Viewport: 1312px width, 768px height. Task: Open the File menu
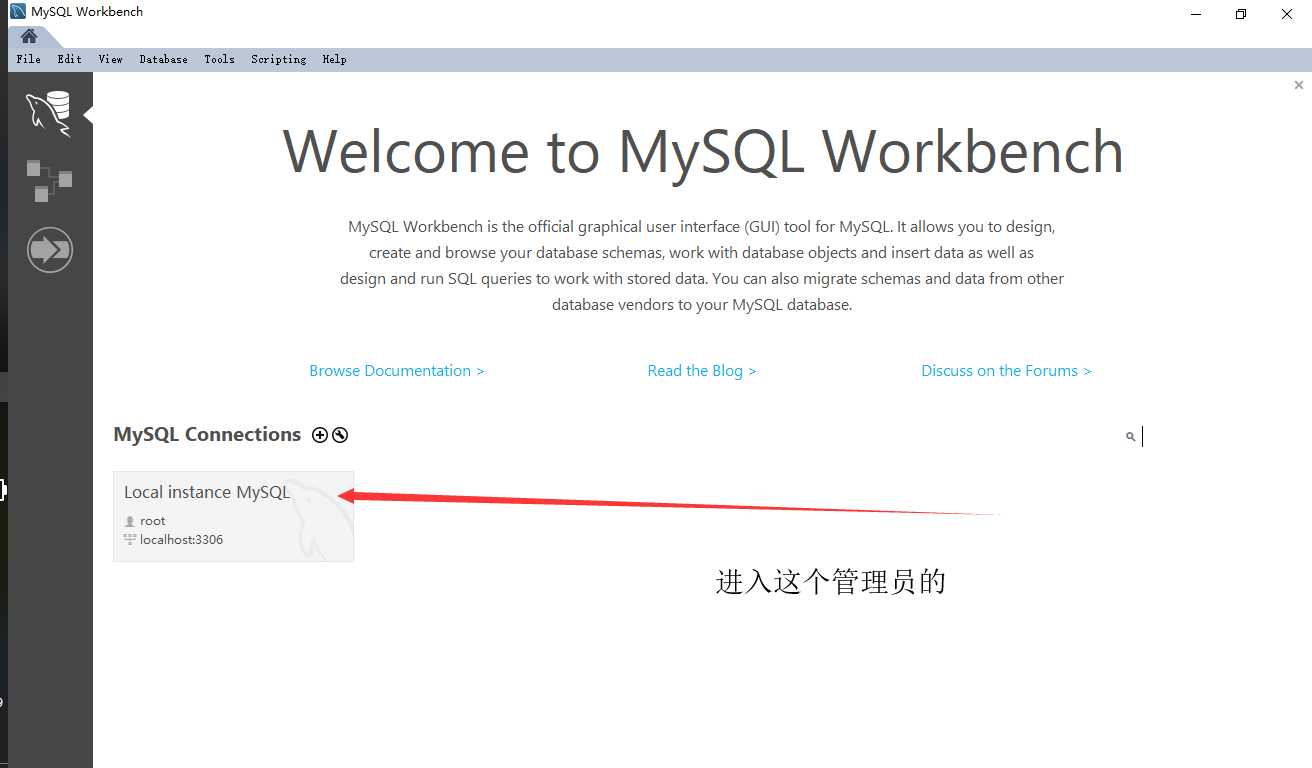(x=29, y=59)
